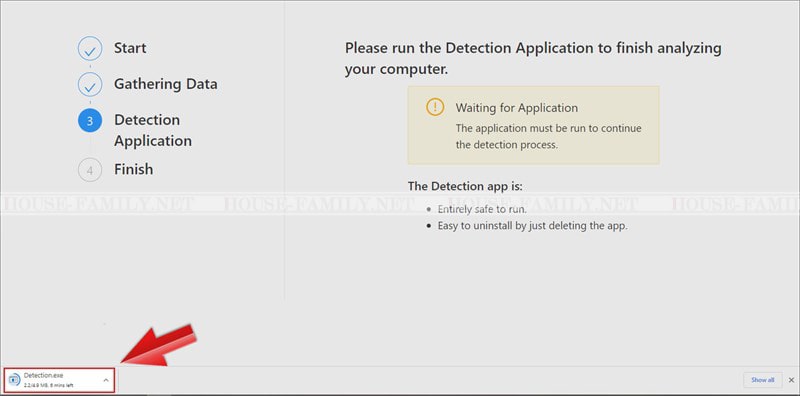Open the Detection.exe download item
Viewport: 800px width, 396px height.
59,380
